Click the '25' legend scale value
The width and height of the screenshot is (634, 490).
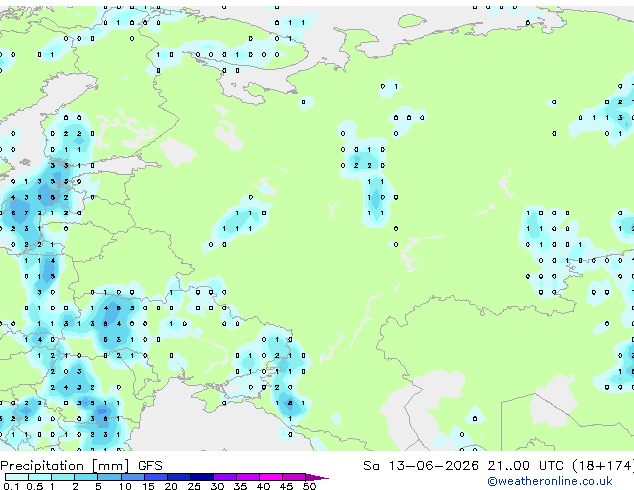(x=194, y=486)
